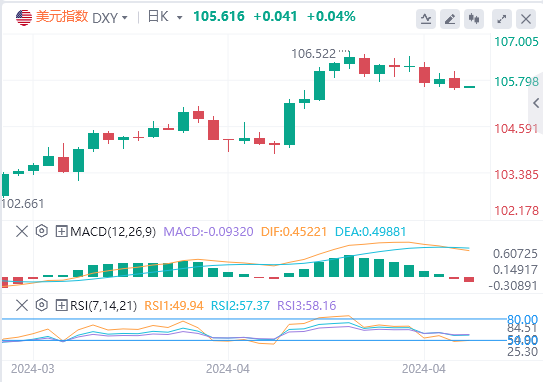
Task: Open the indicators line chart icon
Action: (426, 19)
